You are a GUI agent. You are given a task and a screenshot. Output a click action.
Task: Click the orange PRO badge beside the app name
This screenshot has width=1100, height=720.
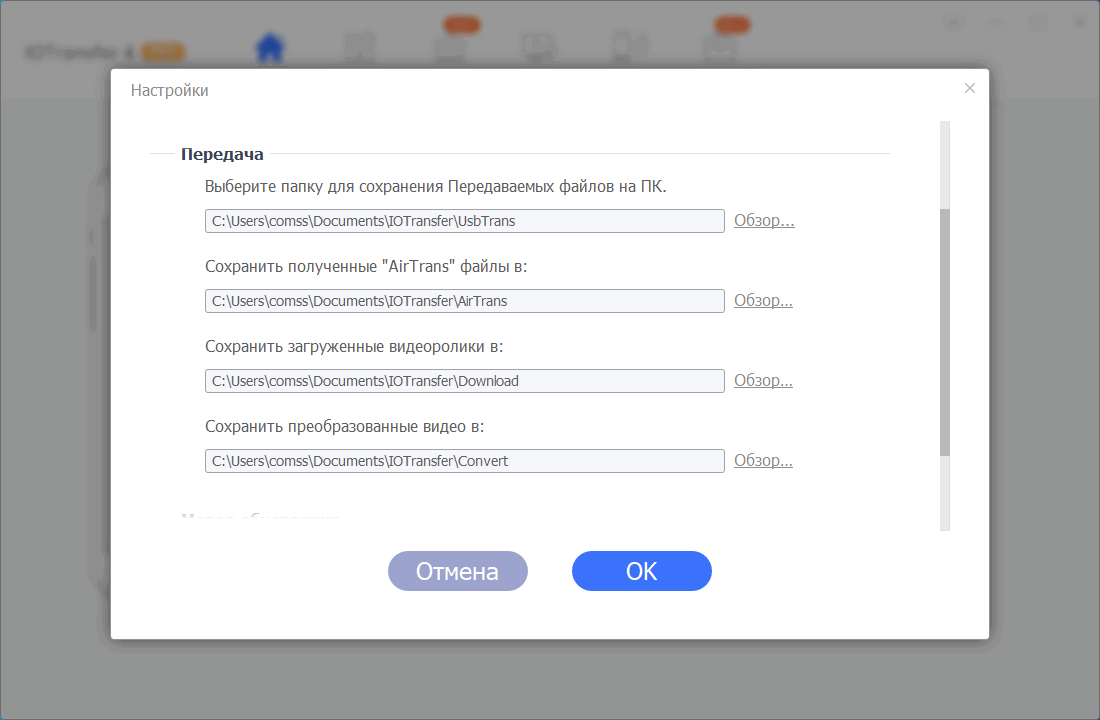(x=163, y=51)
